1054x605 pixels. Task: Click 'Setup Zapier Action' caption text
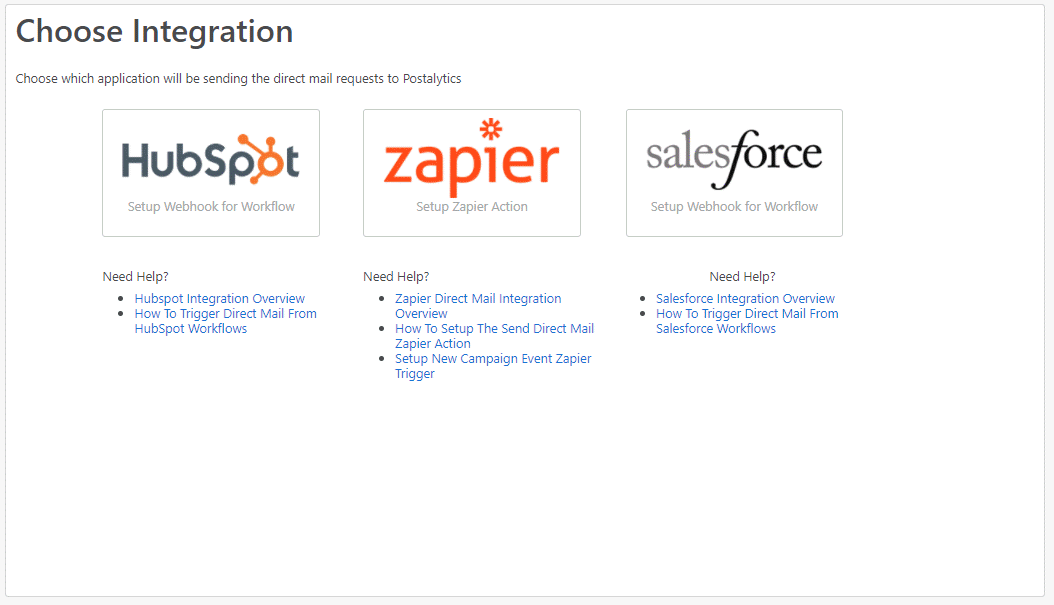click(472, 207)
